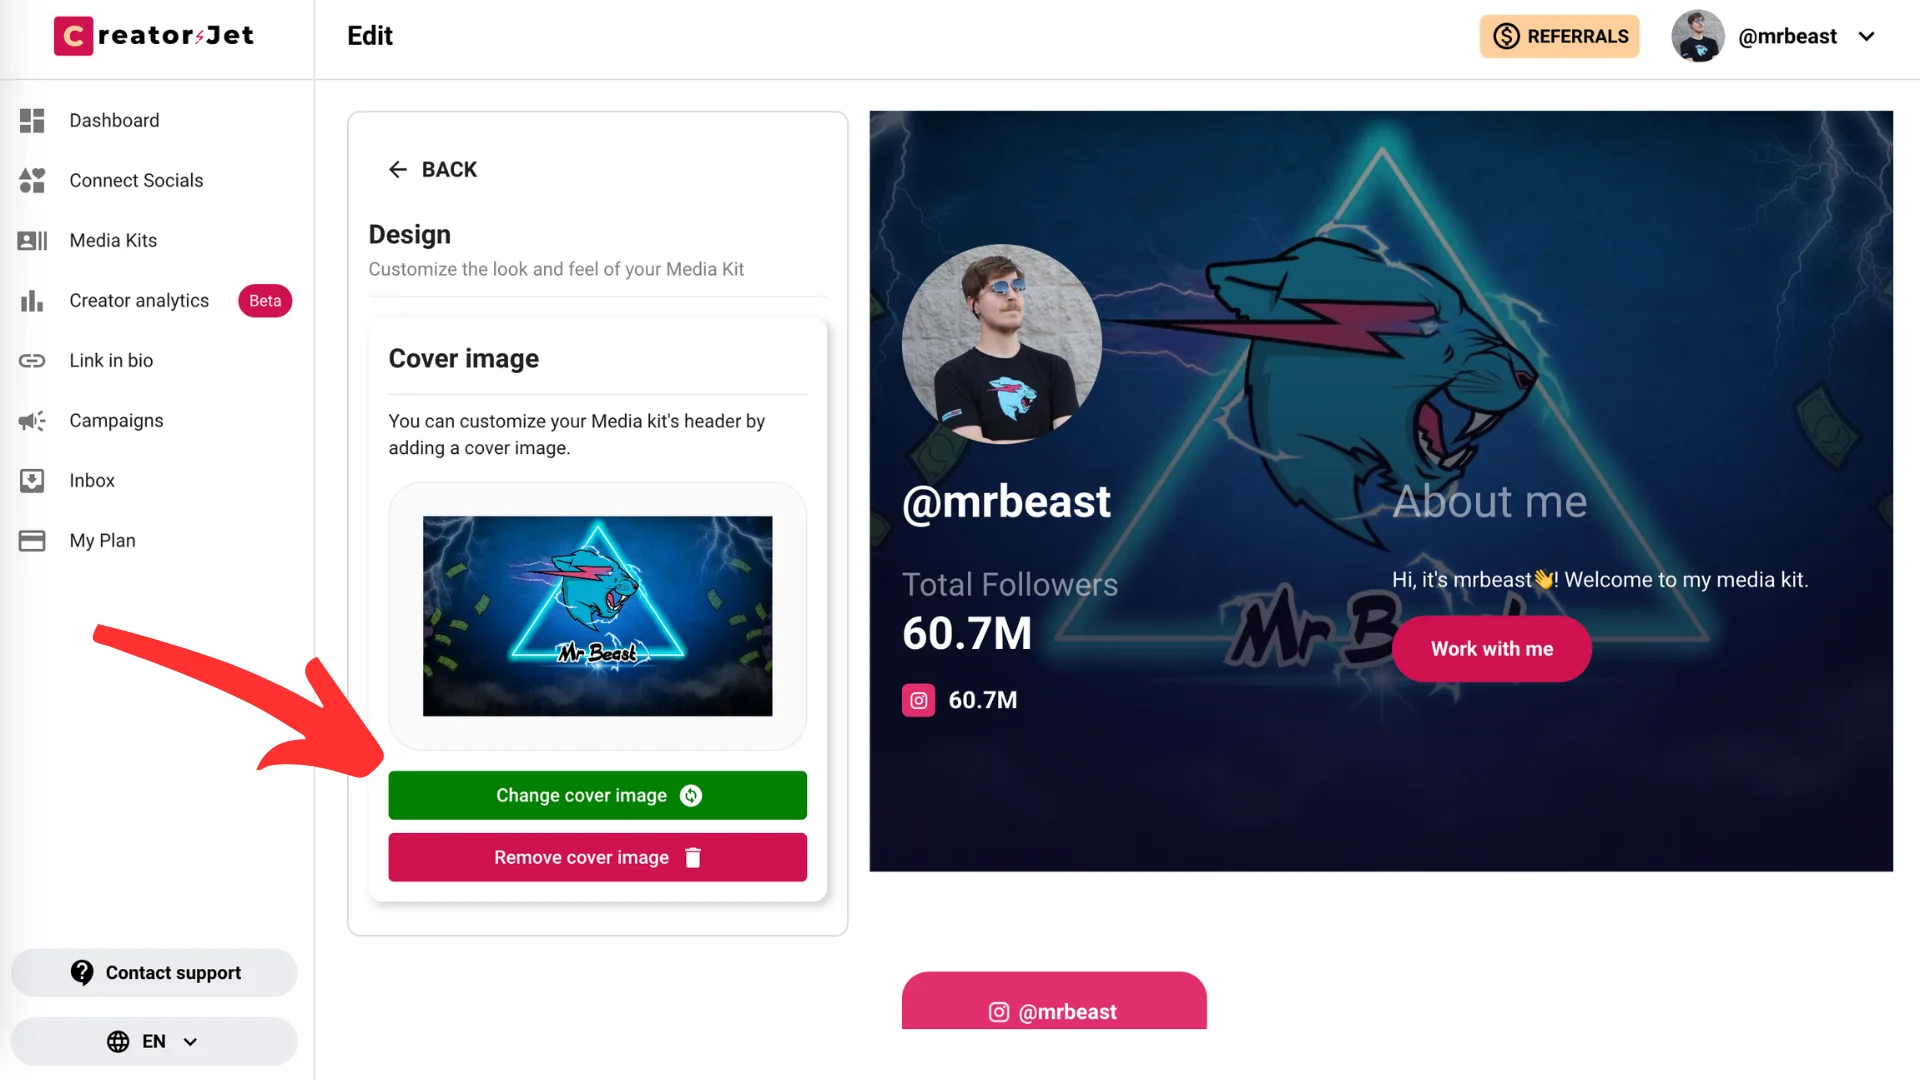The image size is (1920, 1080).
Task: Click the Creator Analytics sidebar icon
Action: pyautogui.click(x=32, y=301)
